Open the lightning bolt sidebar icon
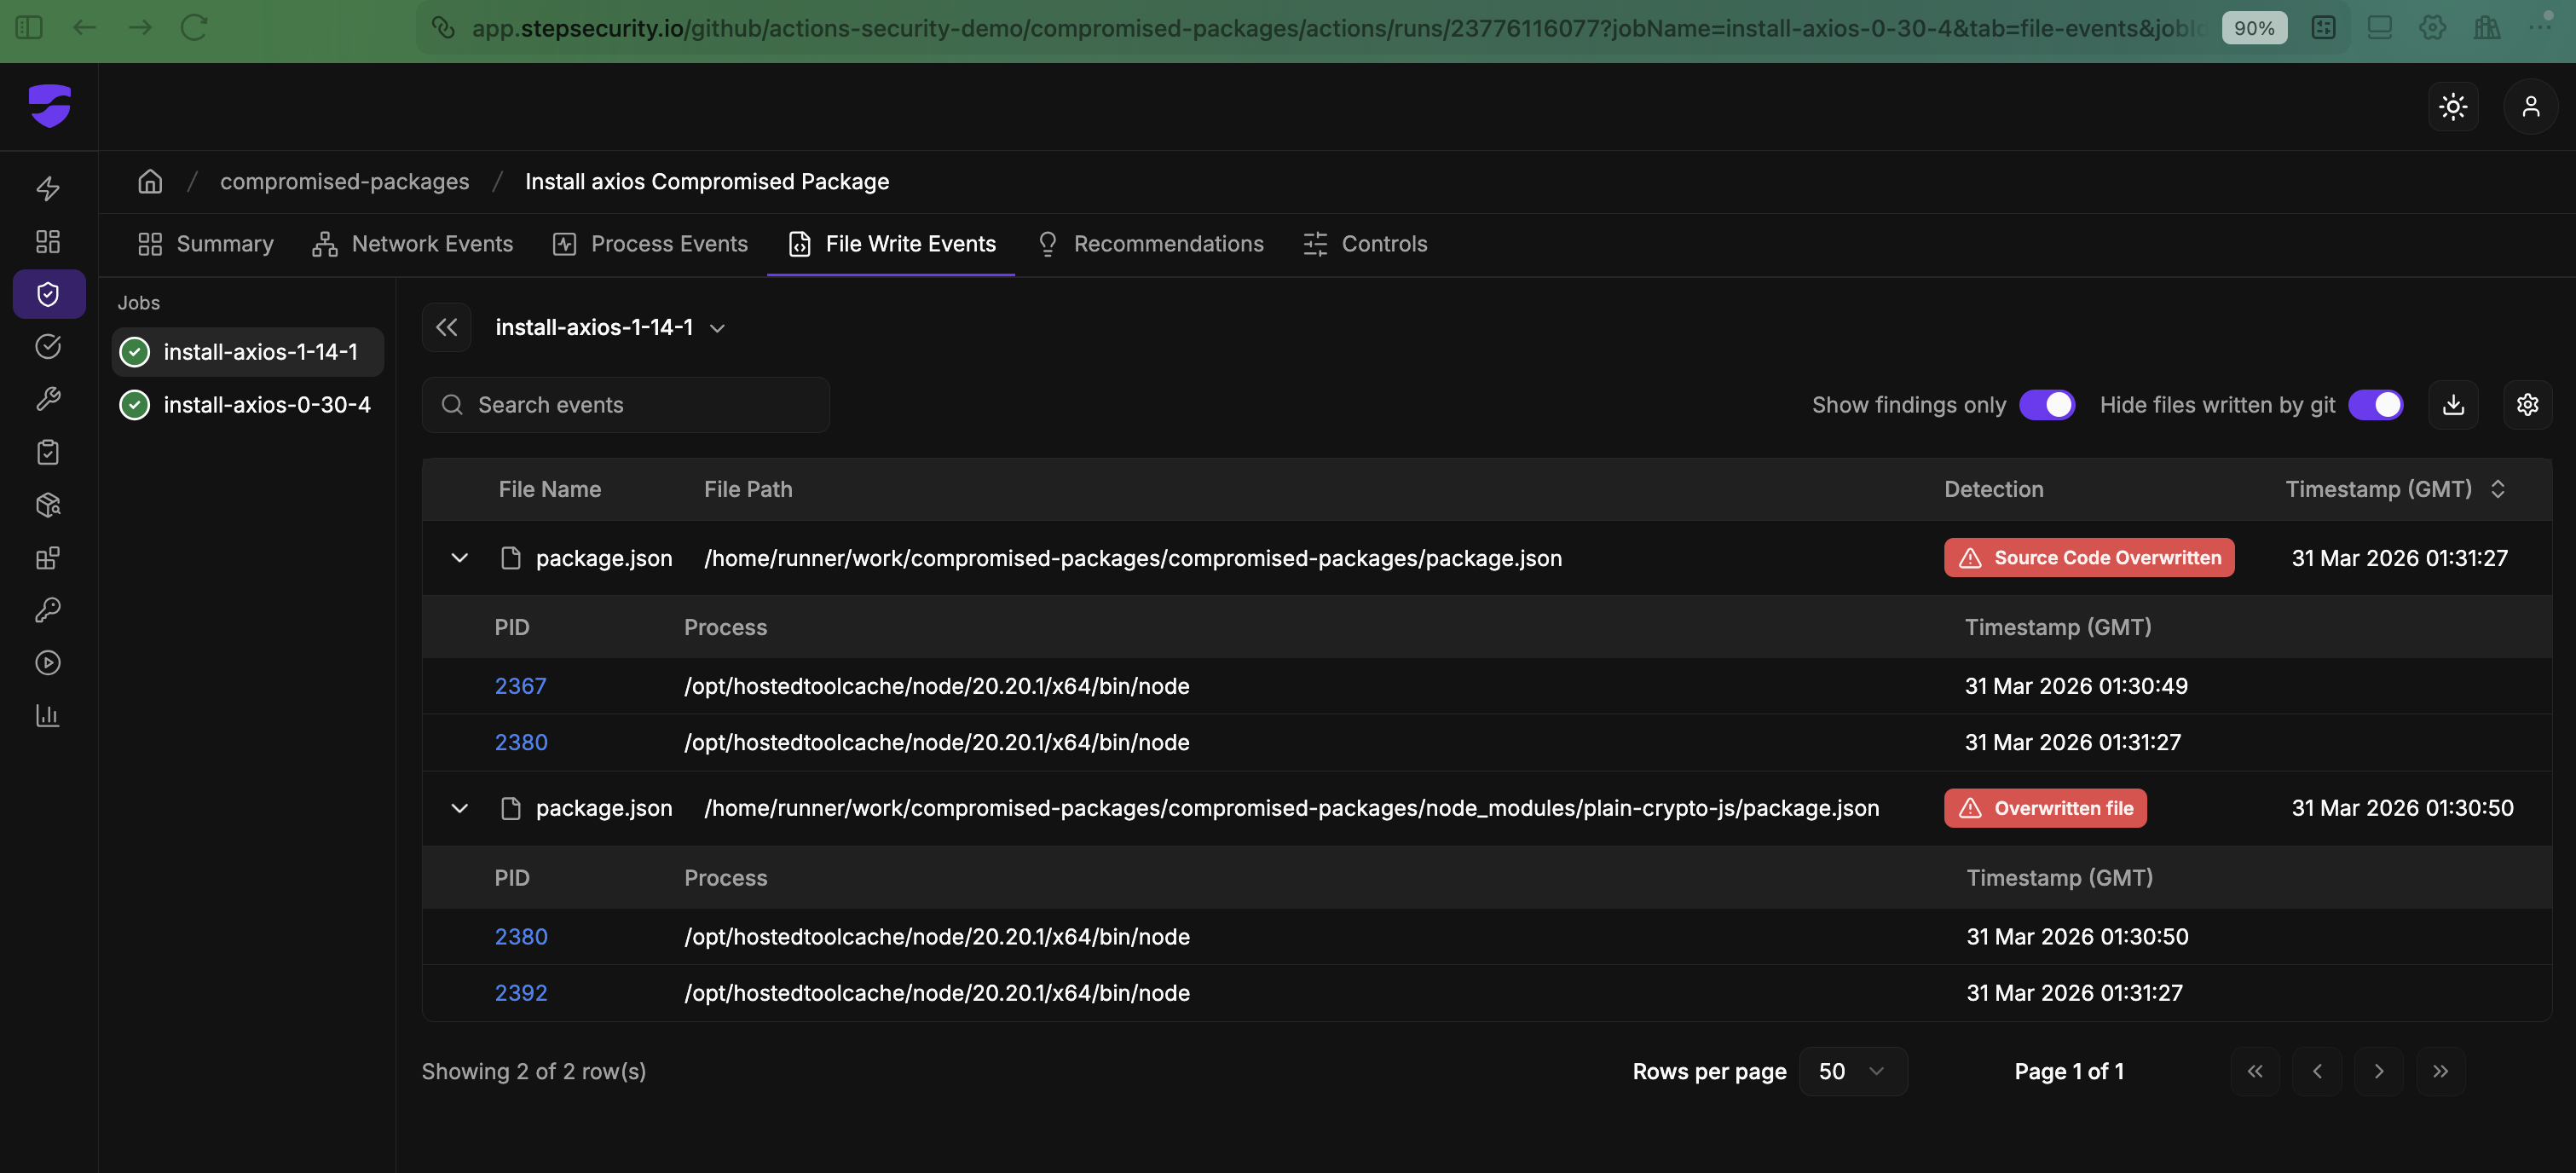The width and height of the screenshot is (2576, 1173). (48, 188)
